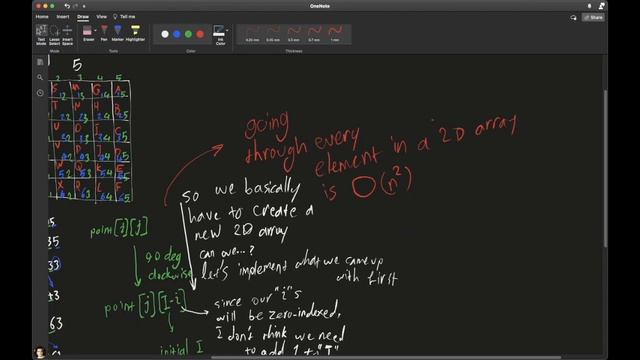The height and width of the screenshot is (360, 640).
Task: Select the Lasso Select tool
Action: [x=54, y=35]
